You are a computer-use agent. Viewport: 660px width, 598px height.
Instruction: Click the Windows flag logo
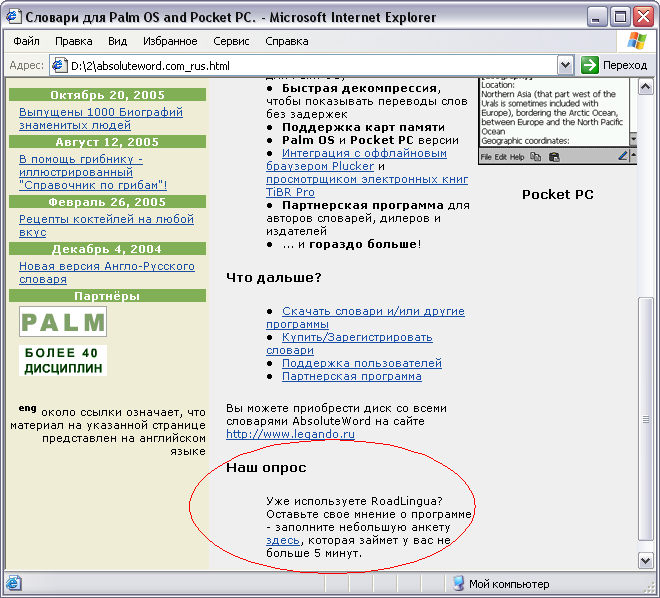636,41
